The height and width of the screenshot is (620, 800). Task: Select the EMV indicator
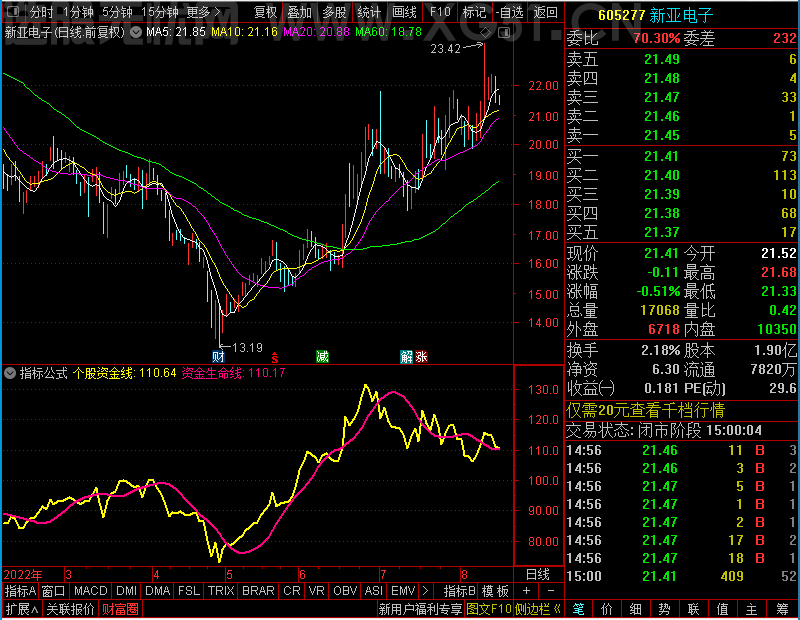[403, 591]
